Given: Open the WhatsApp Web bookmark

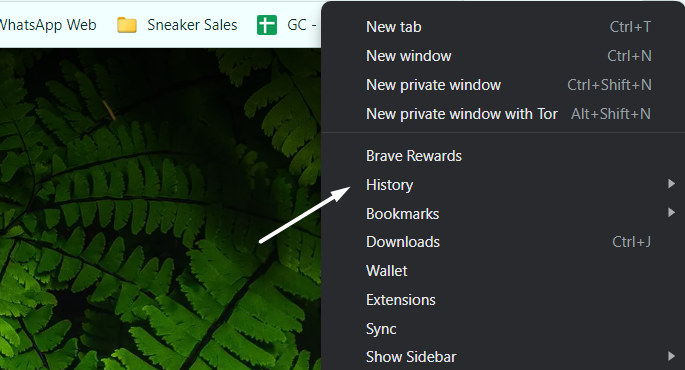Looking at the screenshot, I should [x=48, y=25].
